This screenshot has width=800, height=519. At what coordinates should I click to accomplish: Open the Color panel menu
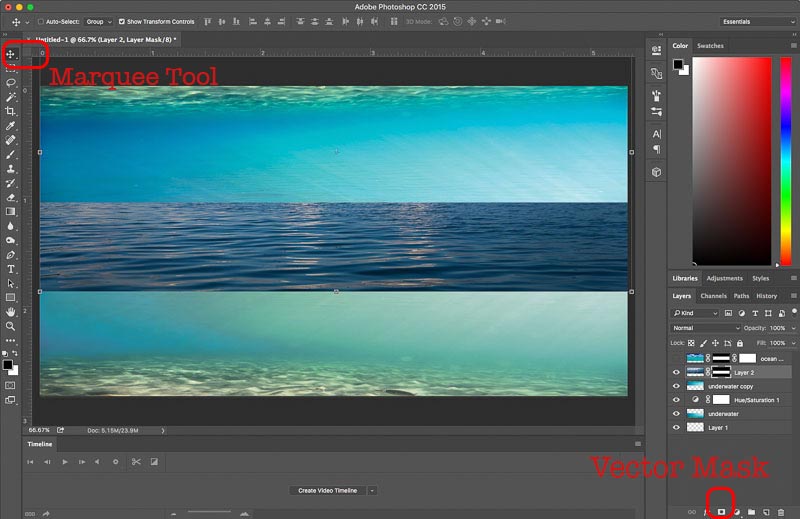point(794,45)
